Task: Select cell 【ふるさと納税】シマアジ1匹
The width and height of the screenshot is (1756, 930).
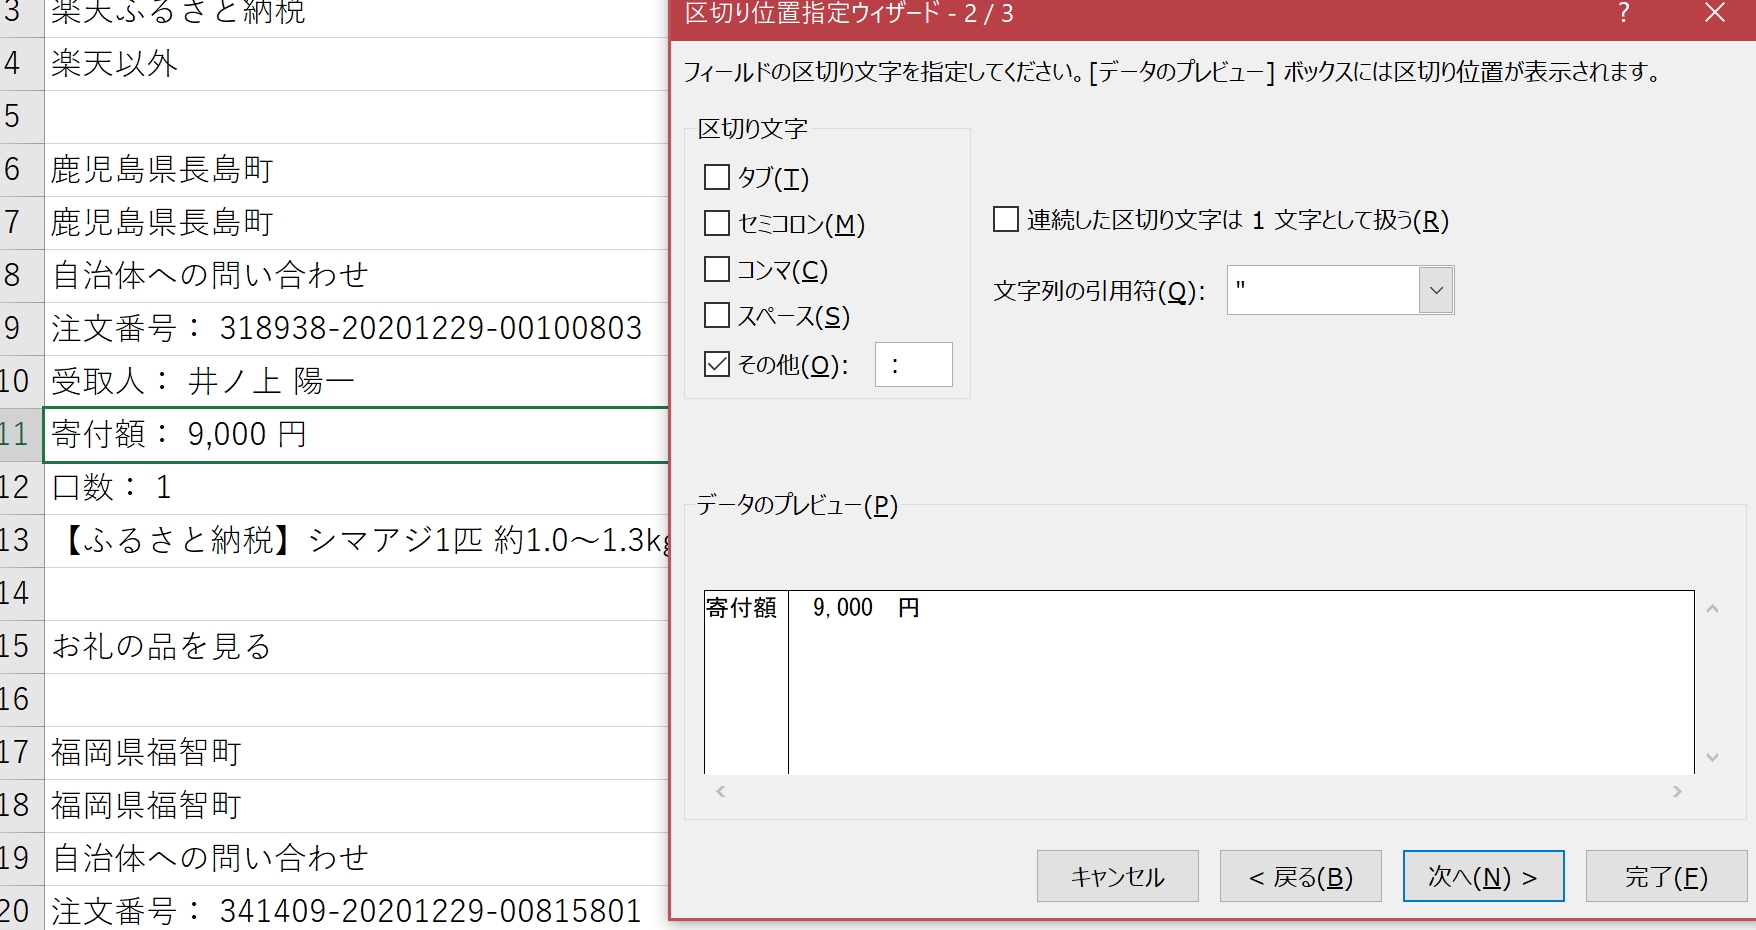Action: tap(356, 541)
